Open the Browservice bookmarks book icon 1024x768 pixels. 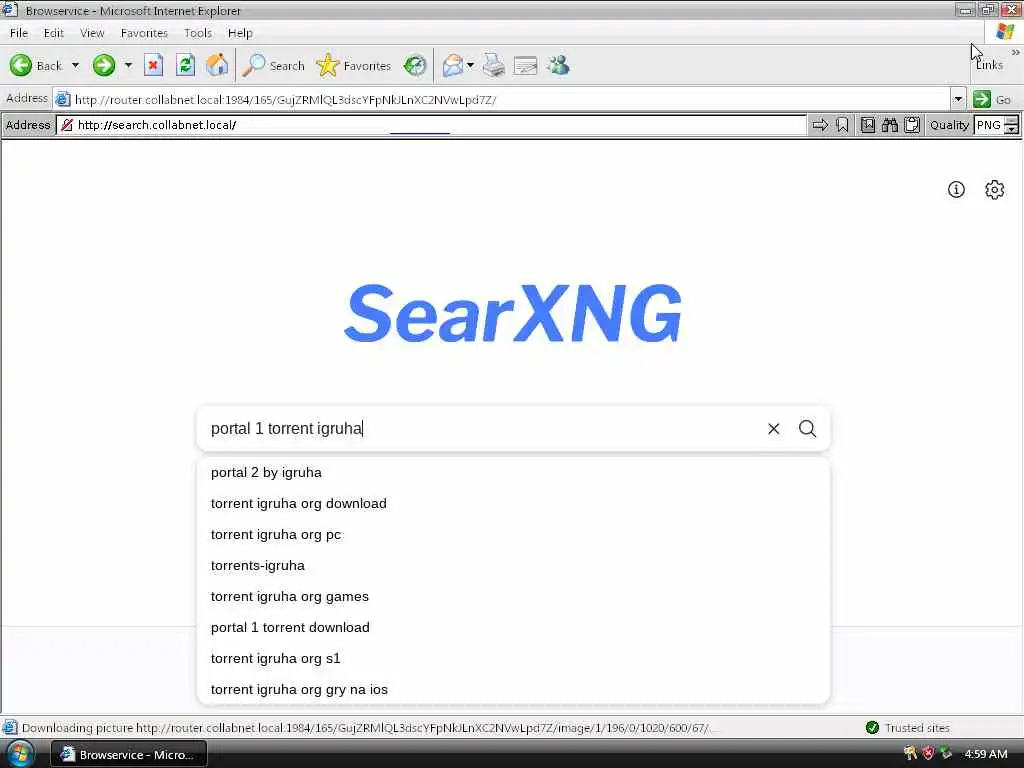click(868, 125)
